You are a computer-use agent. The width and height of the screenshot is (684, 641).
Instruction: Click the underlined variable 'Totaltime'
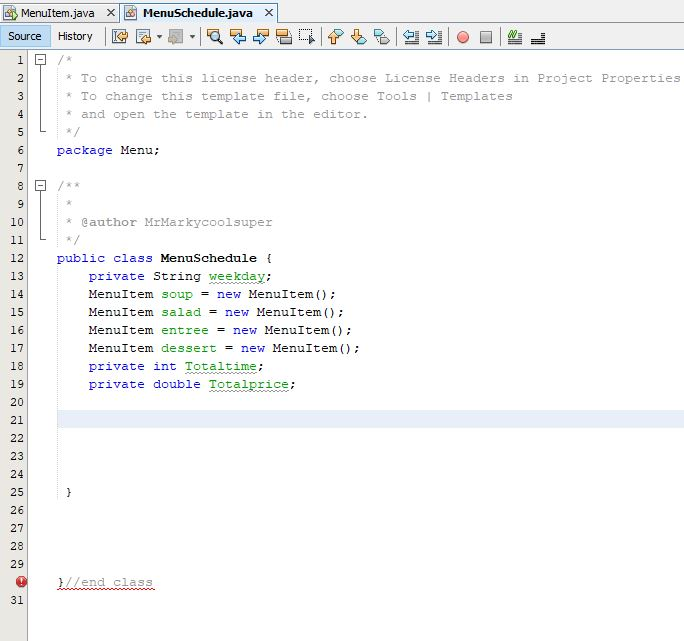221,367
